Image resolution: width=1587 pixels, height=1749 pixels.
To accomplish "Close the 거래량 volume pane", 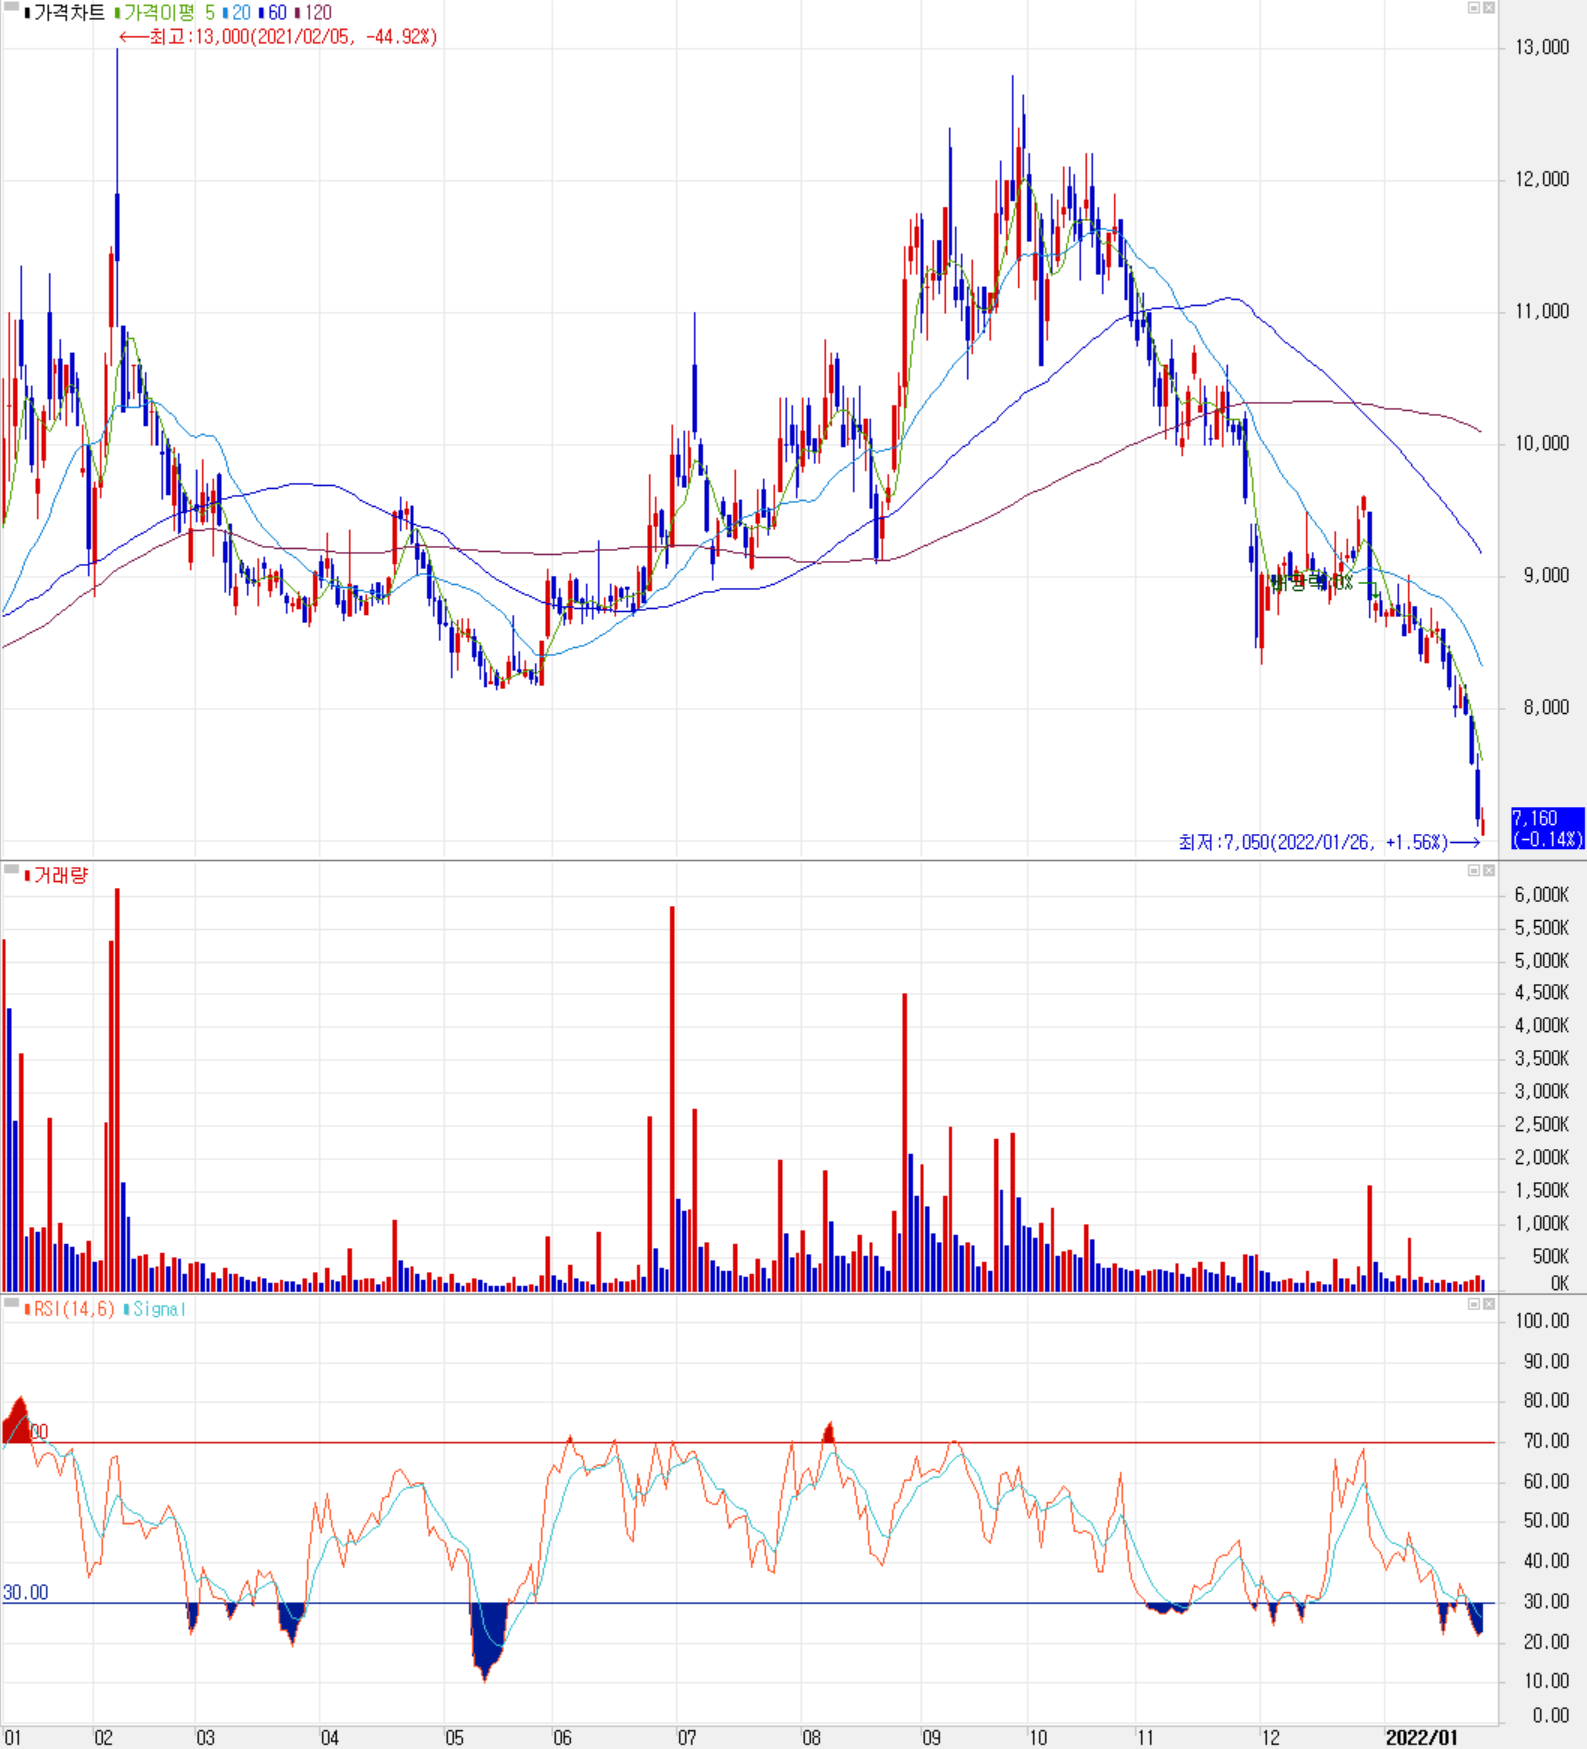I will tap(1488, 871).
